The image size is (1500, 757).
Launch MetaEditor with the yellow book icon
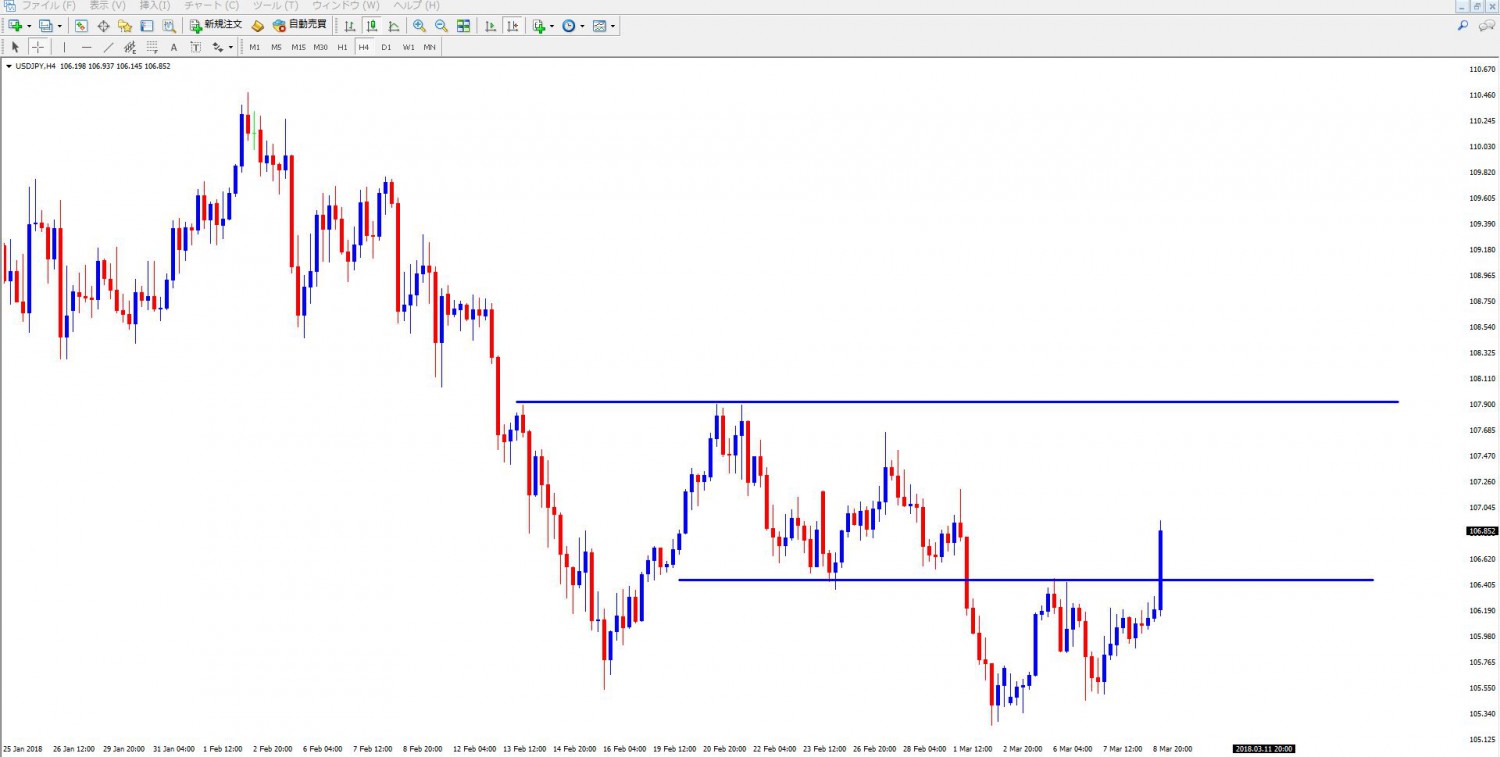point(257,25)
